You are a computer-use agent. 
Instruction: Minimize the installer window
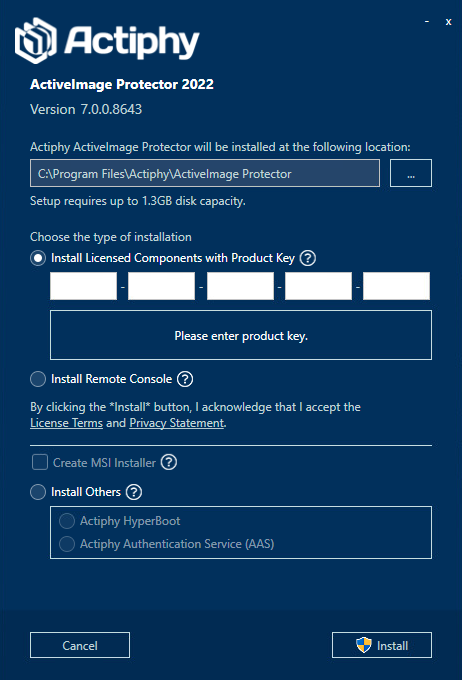pos(427,21)
